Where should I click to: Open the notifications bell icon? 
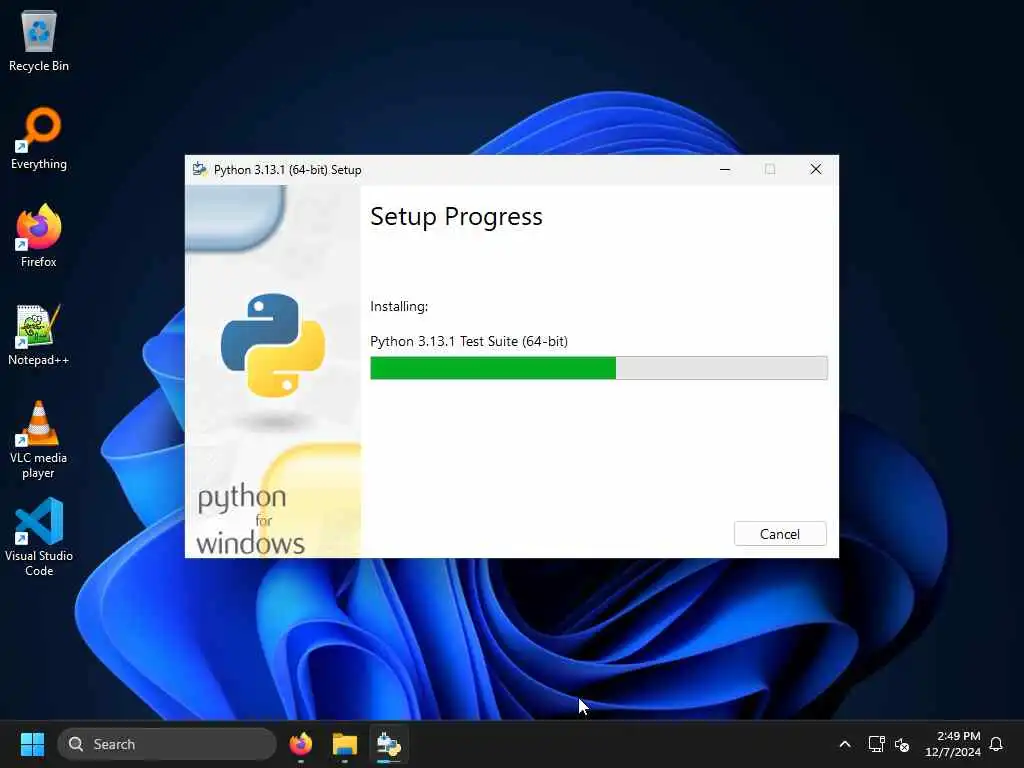[x=996, y=744]
